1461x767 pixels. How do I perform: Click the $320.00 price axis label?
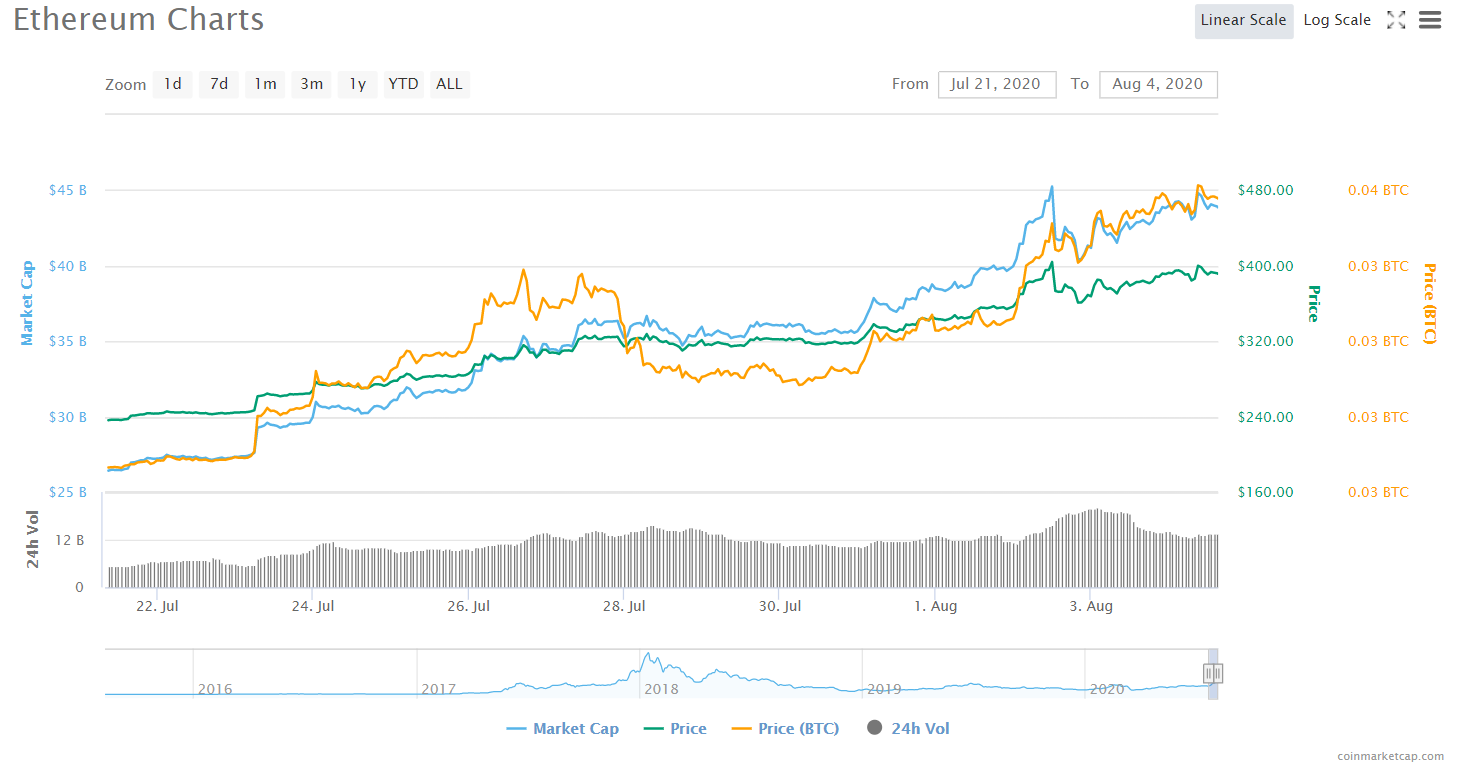click(x=1266, y=341)
